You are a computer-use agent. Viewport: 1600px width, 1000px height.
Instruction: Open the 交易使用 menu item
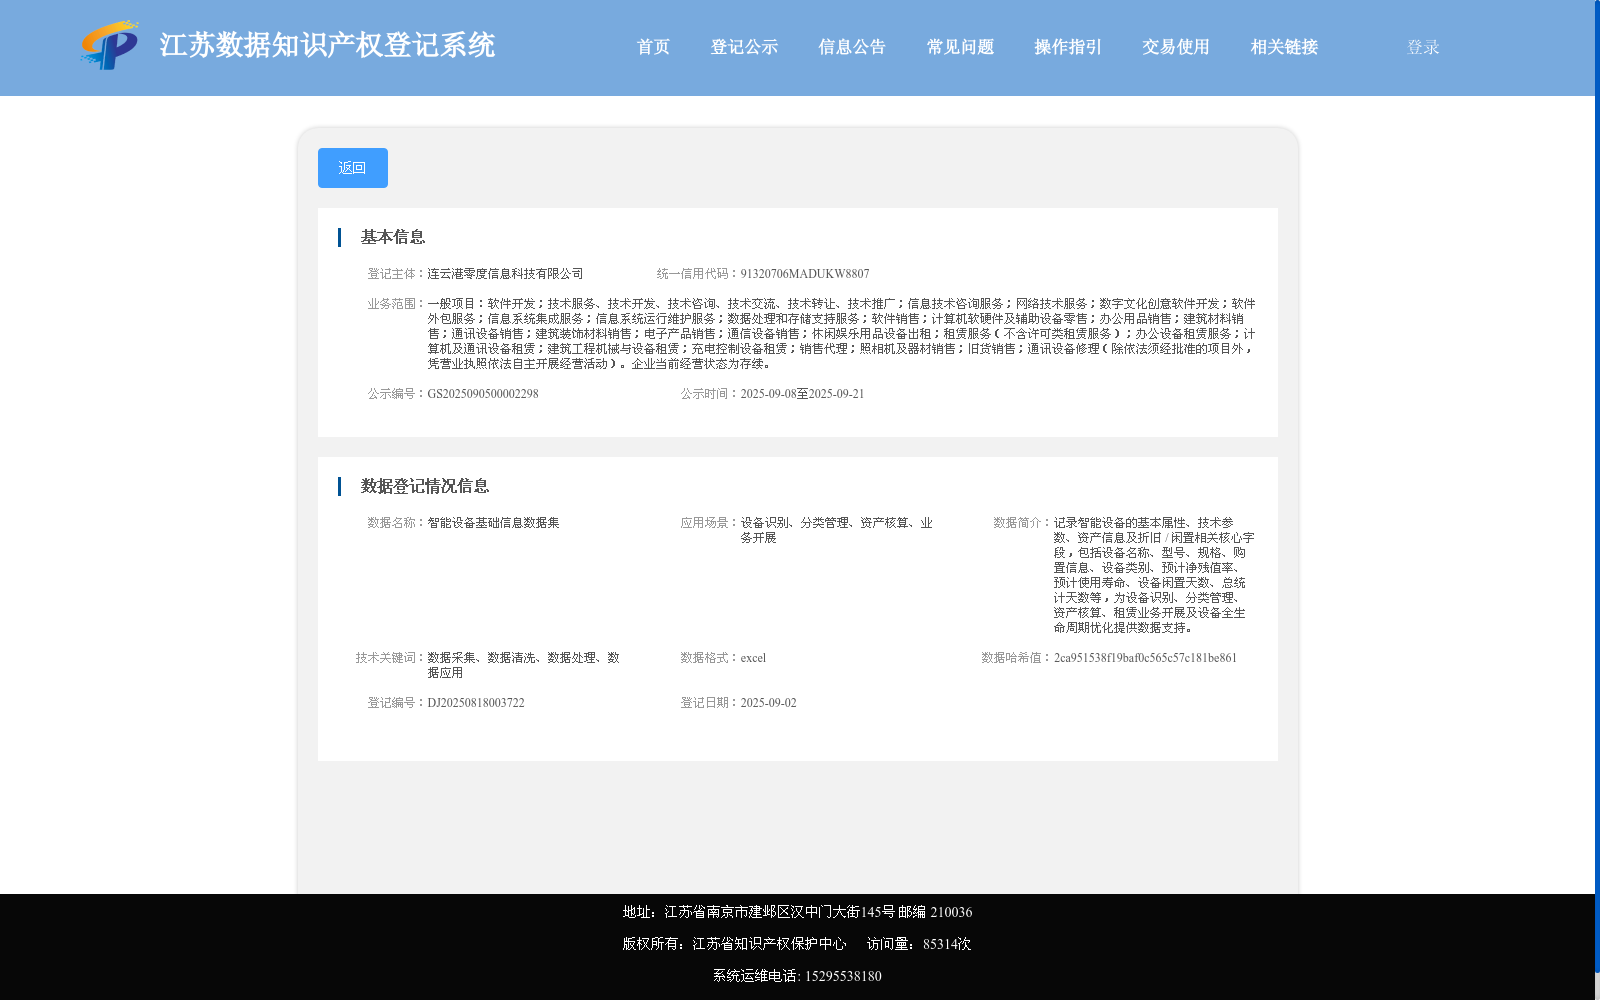click(1176, 47)
